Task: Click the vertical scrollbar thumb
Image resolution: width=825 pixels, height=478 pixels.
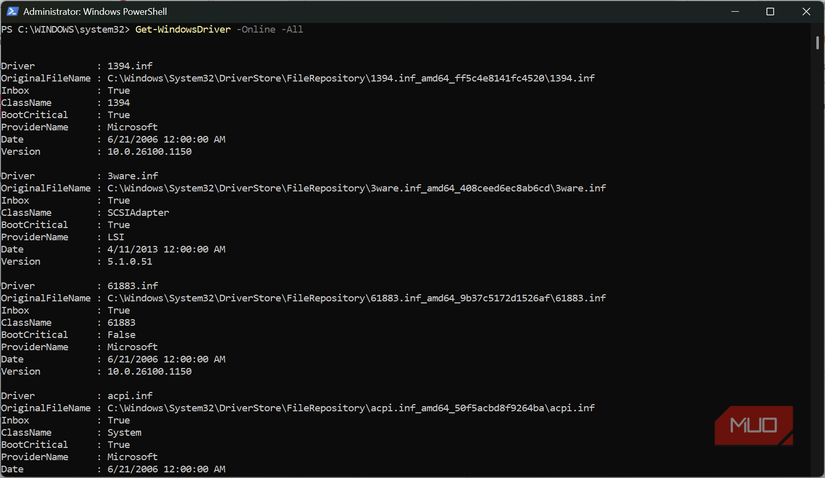Action: coord(817,43)
